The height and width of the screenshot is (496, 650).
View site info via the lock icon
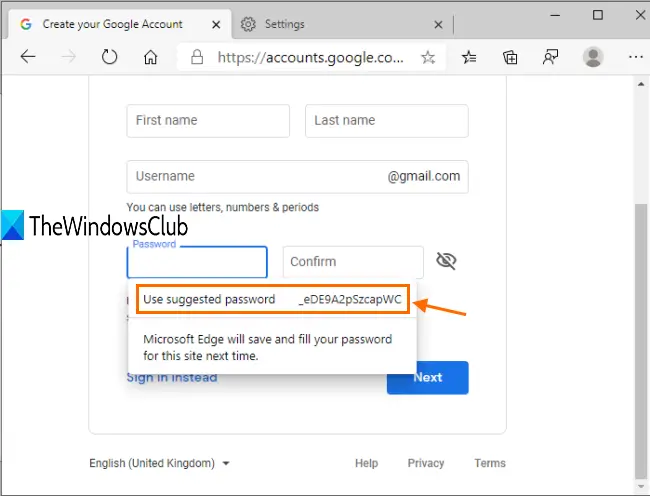(197, 57)
